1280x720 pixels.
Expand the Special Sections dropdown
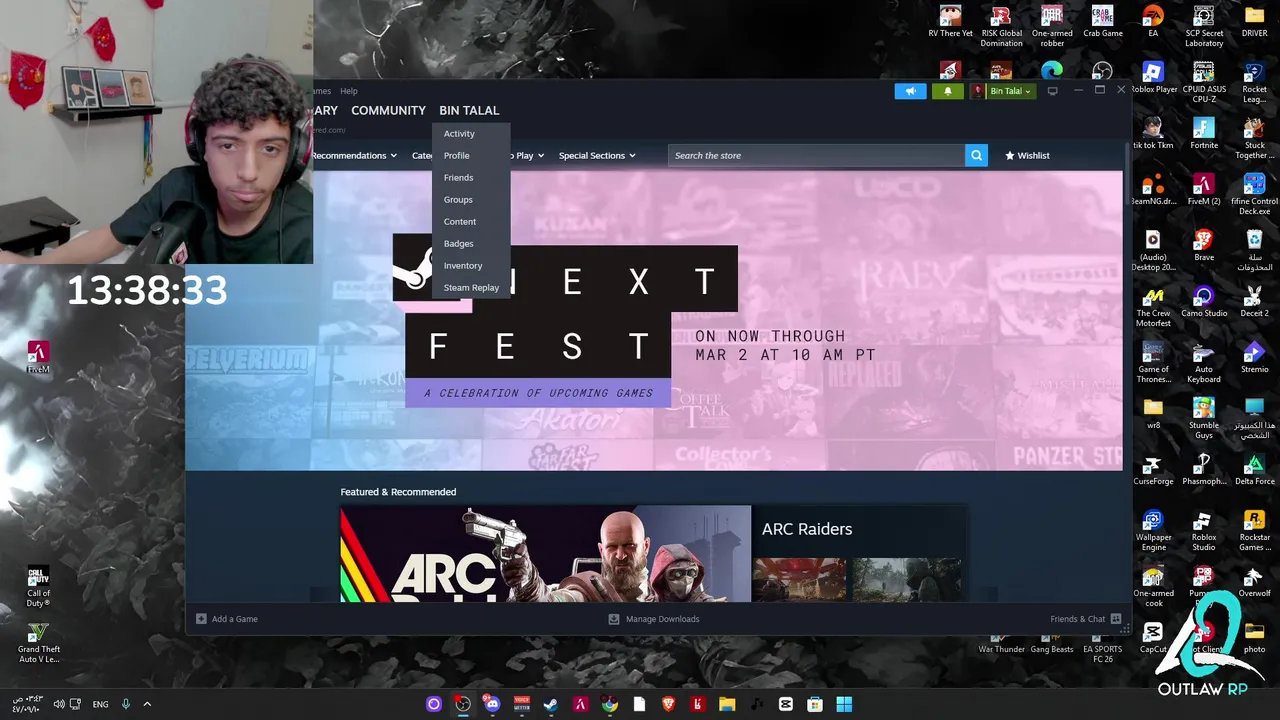click(597, 155)
